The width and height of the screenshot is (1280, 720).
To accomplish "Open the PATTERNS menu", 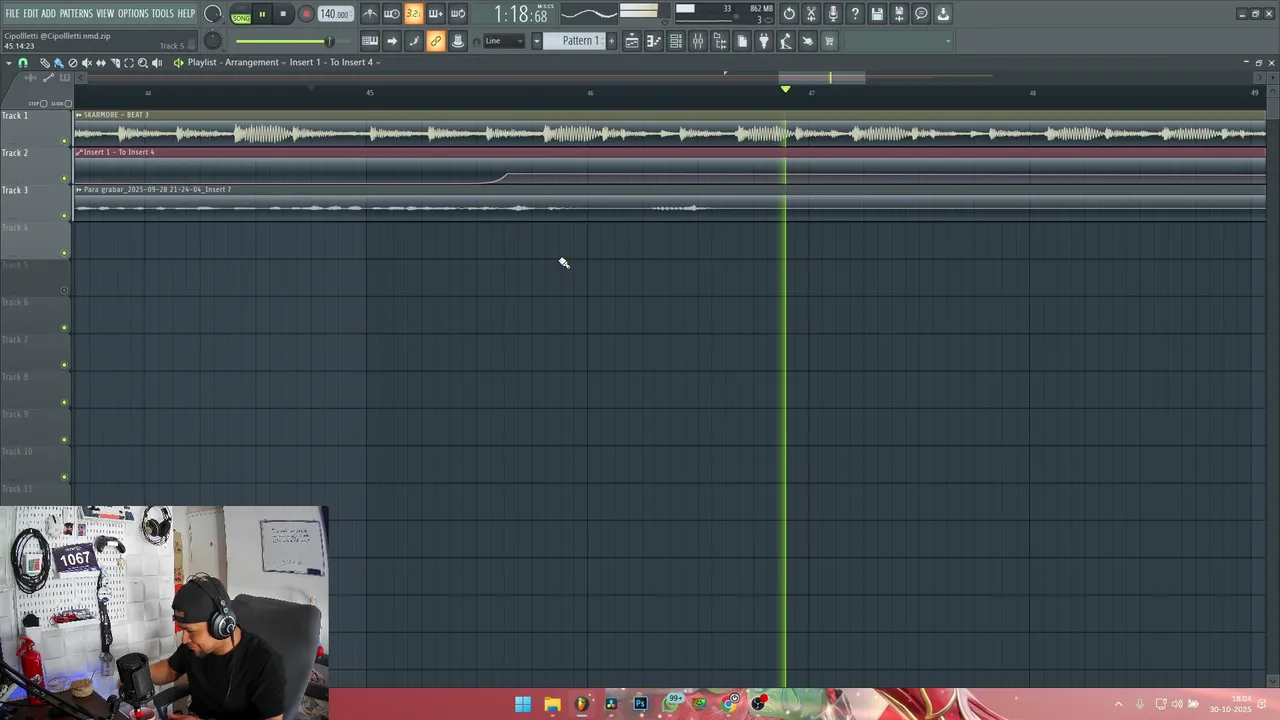I will point(76,14).
